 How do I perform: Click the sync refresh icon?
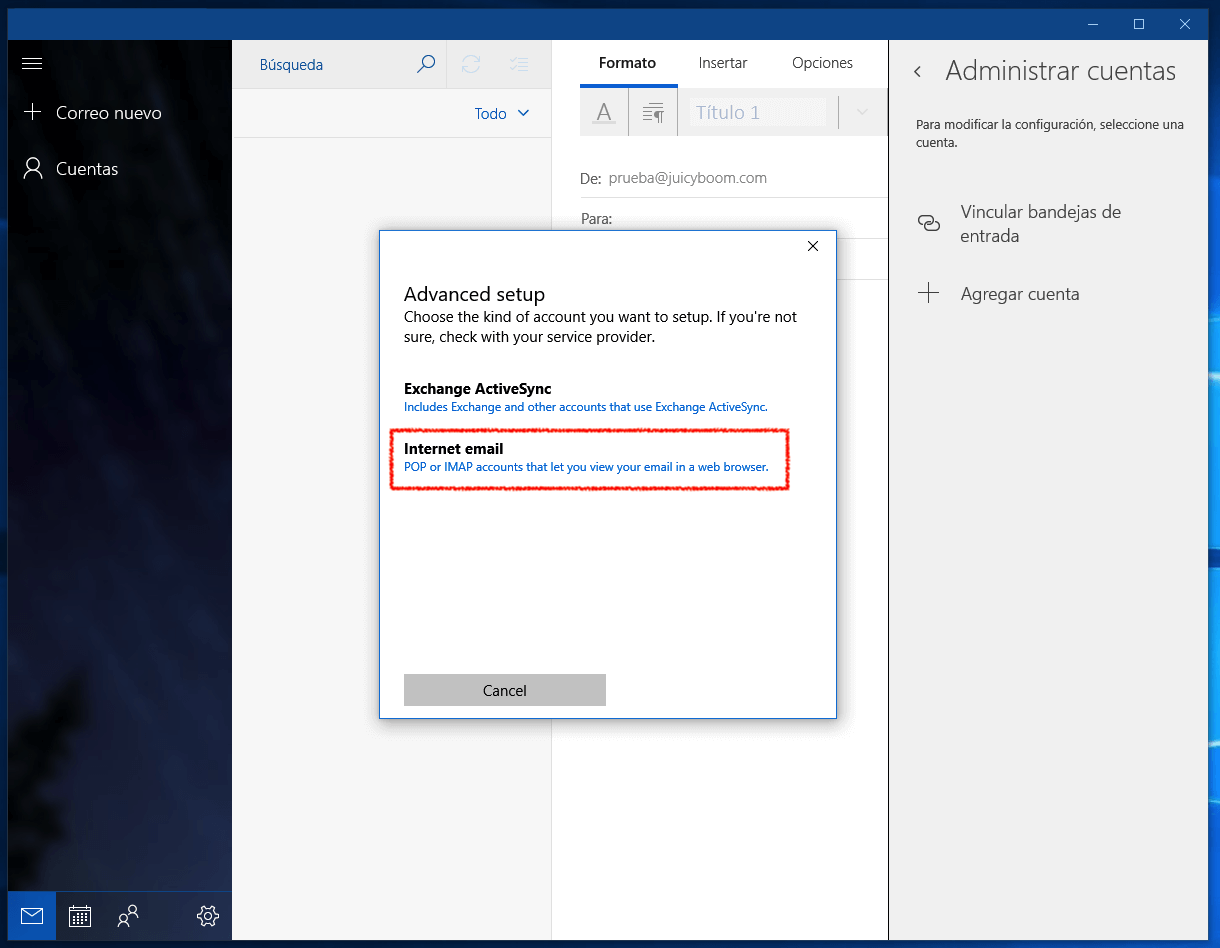click(x=471, y=64)
